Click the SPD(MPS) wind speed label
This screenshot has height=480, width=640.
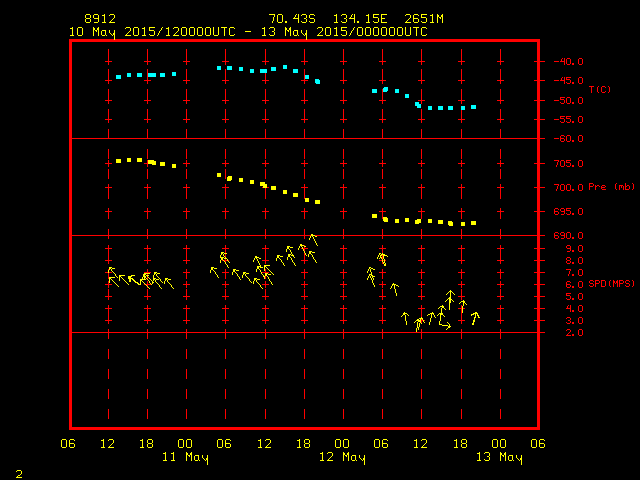[x=611, y=283]
